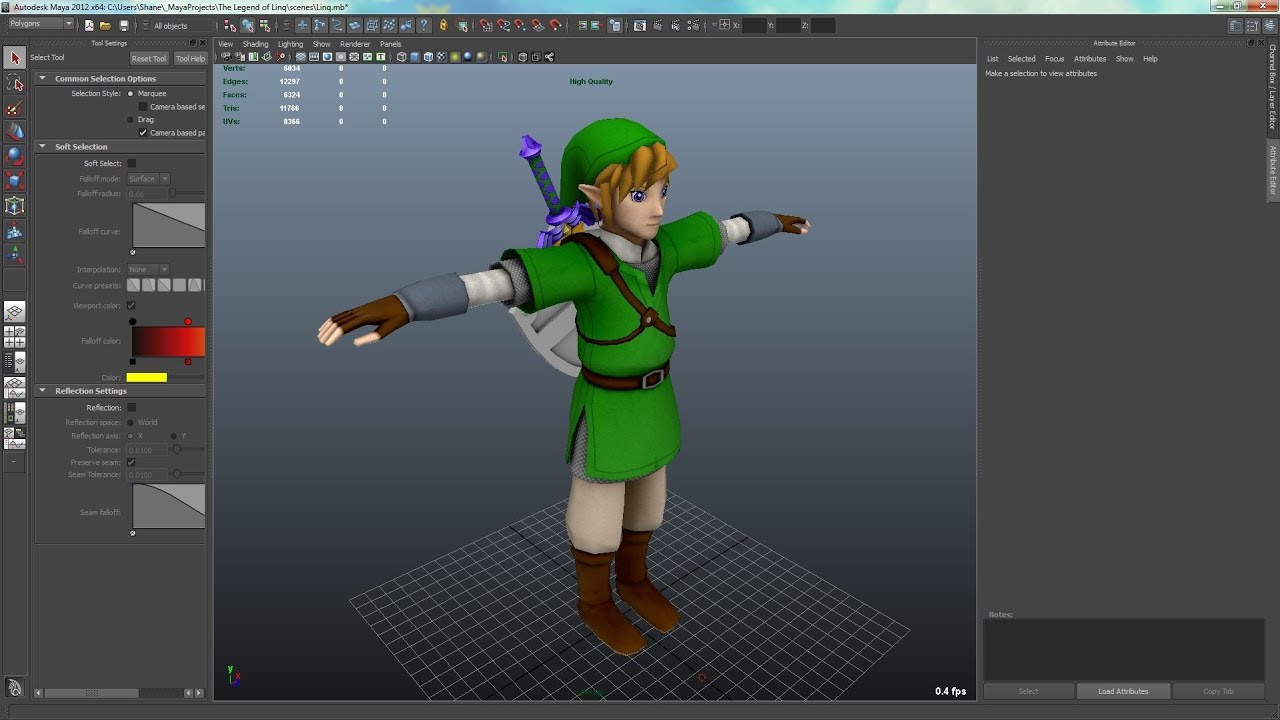Open the Interpolation None dropdown

pos(148,270)
